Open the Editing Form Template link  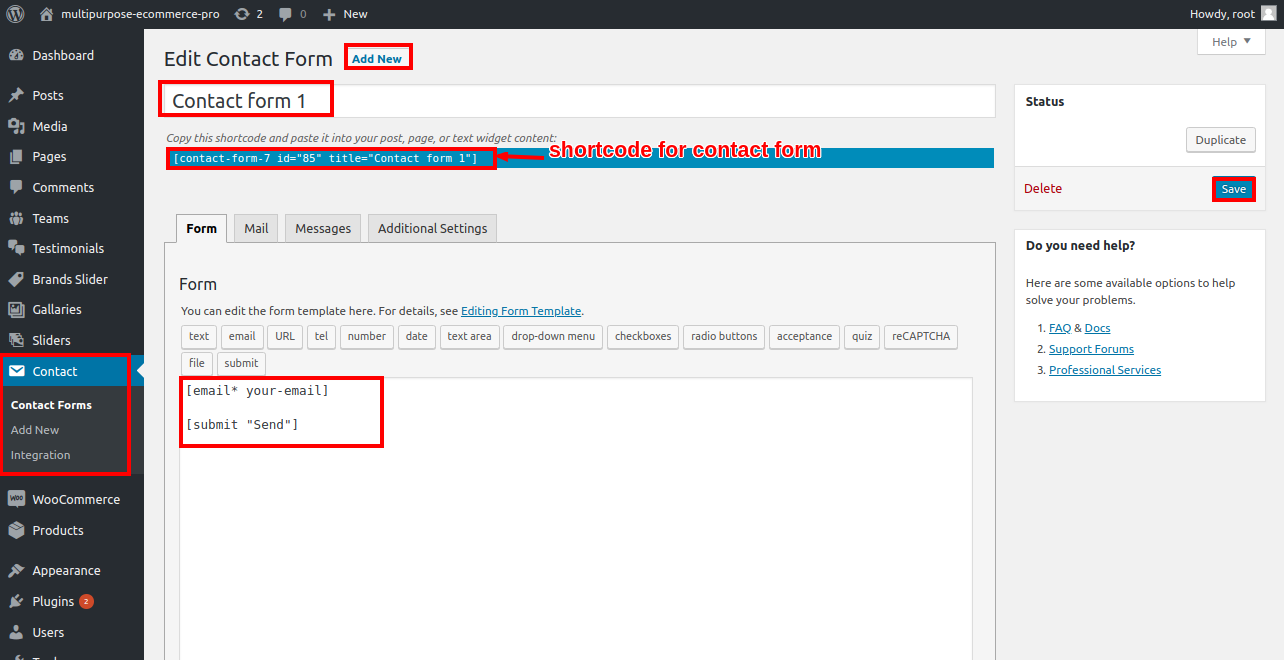(x=521, y=311)
